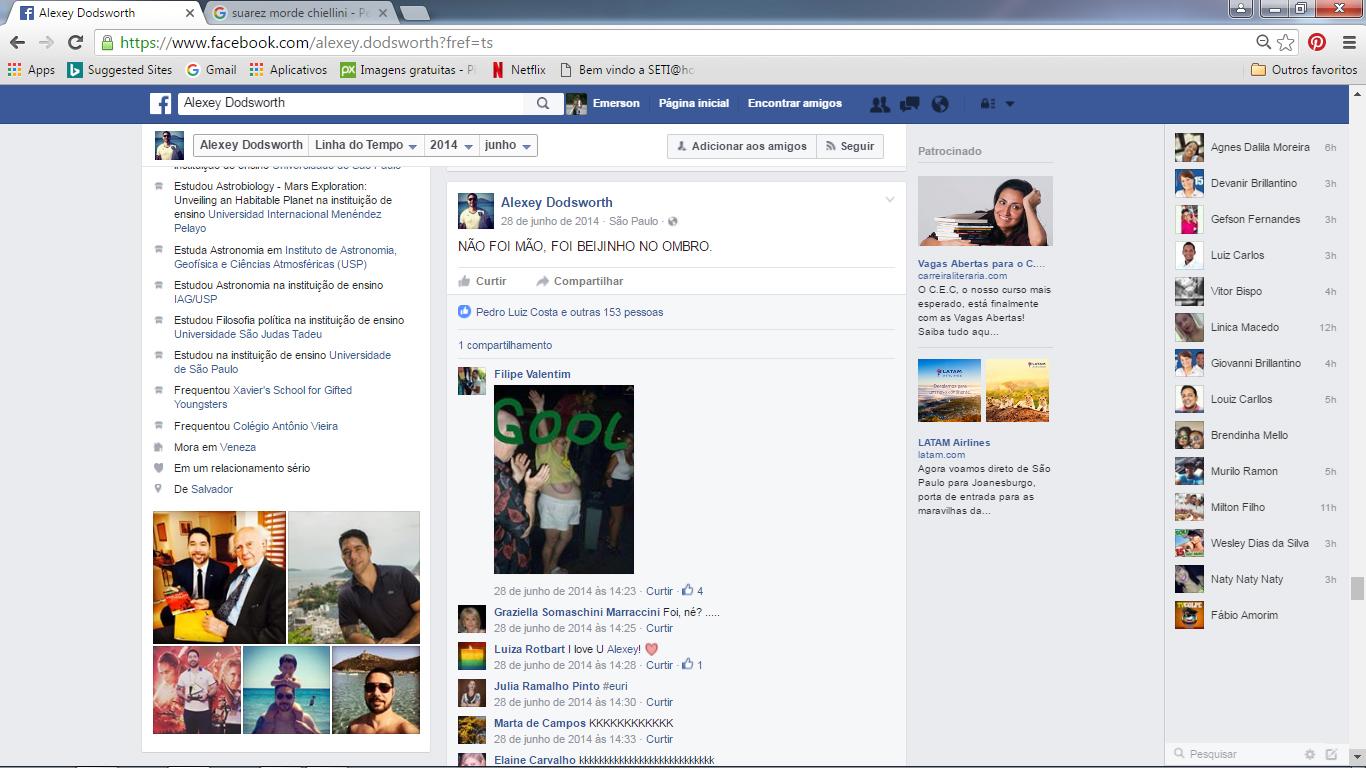Open the globe notifications icon
Screen dimensions: 1366x768
tap(940, 104)
